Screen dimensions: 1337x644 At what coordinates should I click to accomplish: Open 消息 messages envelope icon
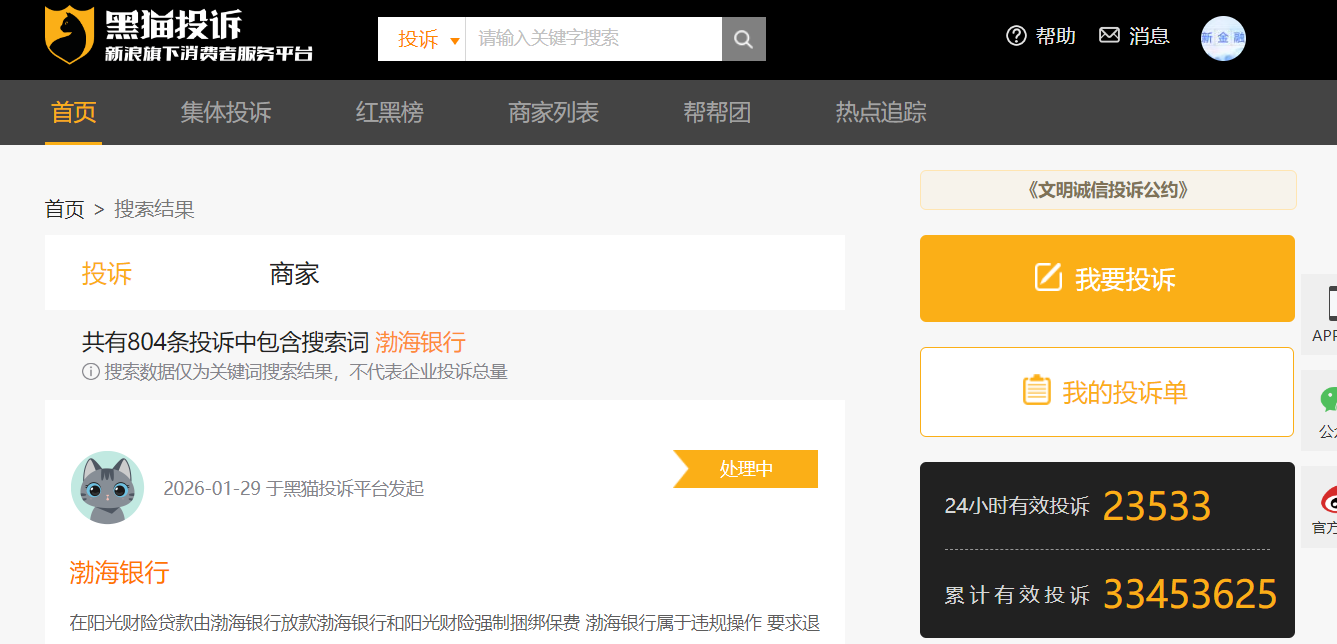(1109, 36)
